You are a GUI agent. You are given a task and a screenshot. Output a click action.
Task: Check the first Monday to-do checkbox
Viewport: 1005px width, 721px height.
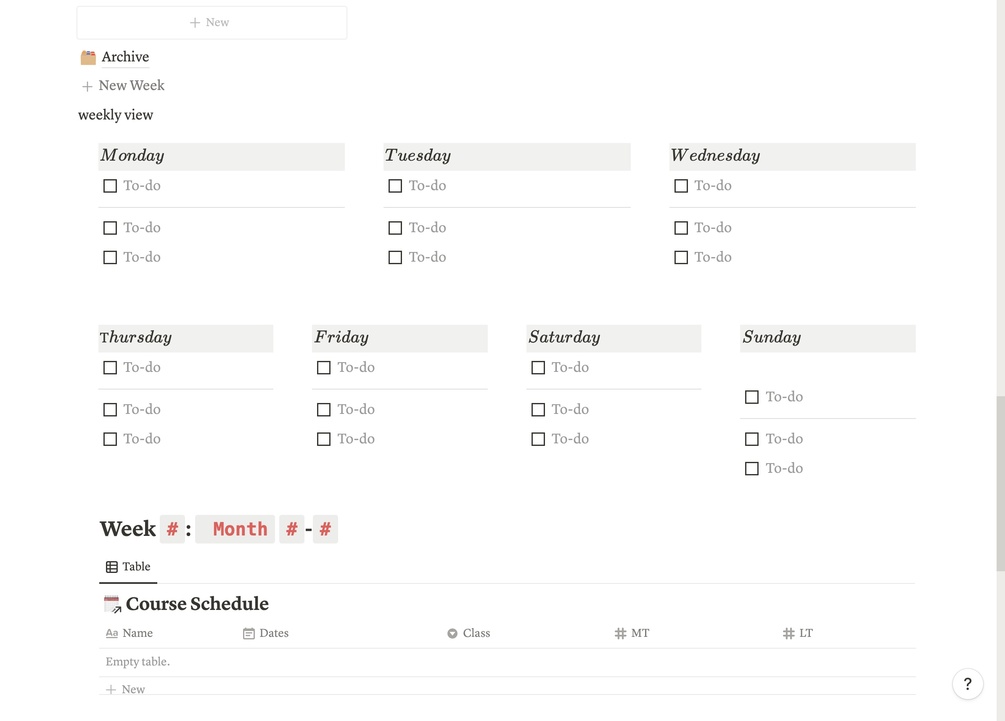110,186
